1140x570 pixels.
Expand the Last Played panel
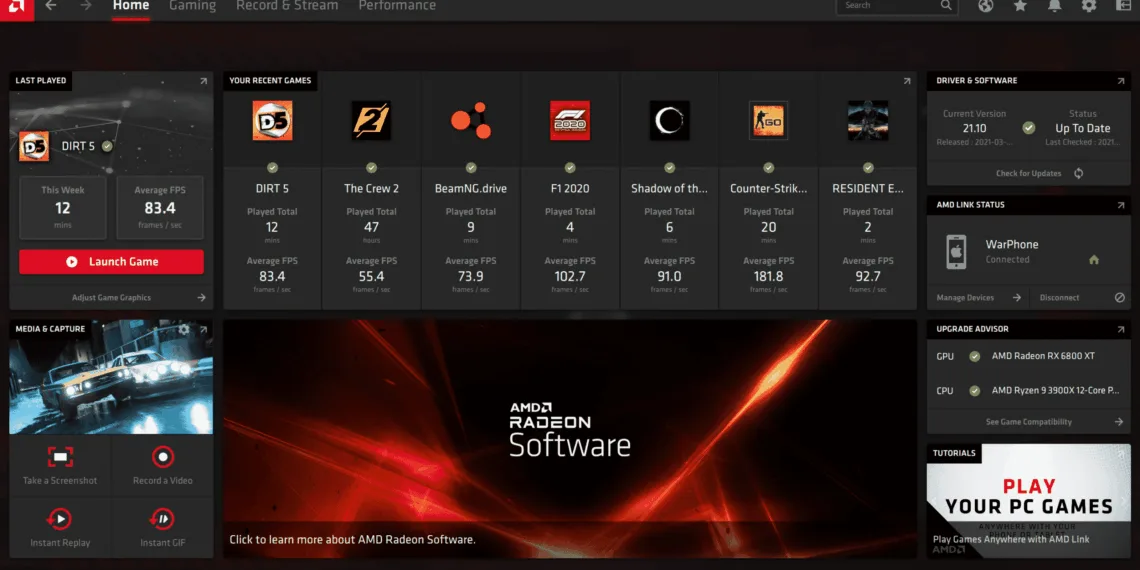point(203,81)
